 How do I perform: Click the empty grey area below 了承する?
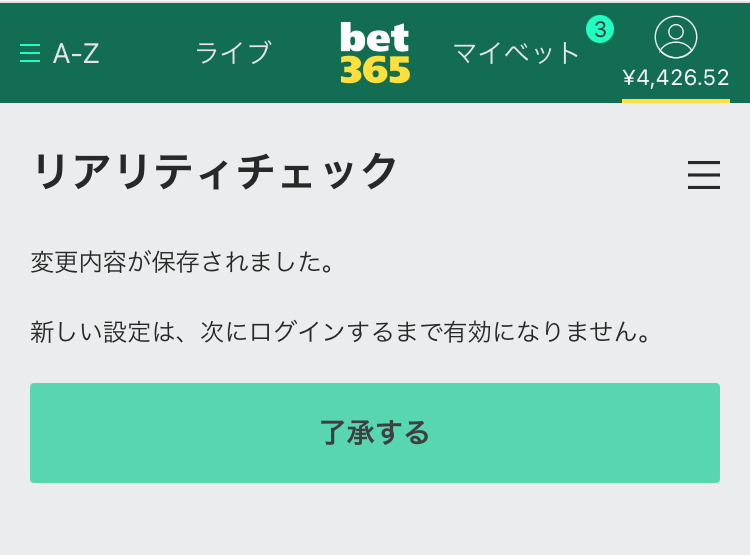[x=375, y=519]
